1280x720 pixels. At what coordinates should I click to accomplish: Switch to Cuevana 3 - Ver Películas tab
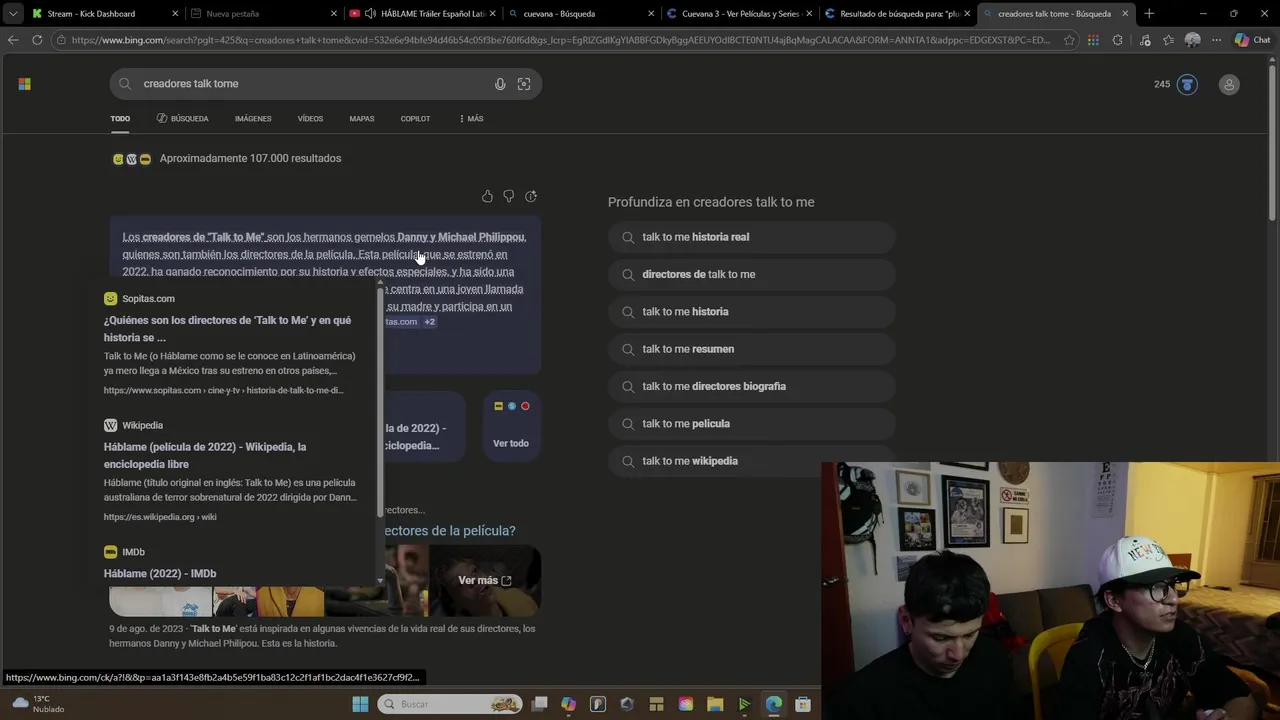click(738, 14)
